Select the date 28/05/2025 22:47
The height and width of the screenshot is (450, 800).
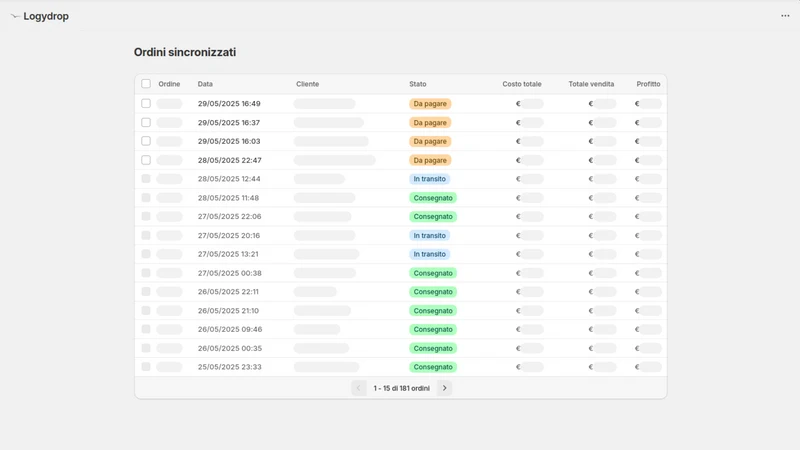[230, 160]
